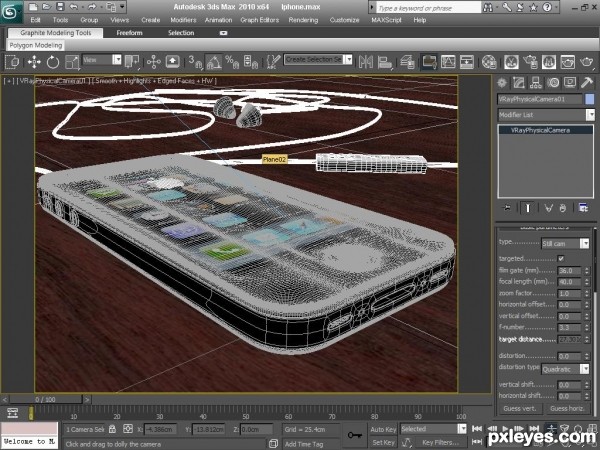Activate the Select and Move tool
This screenshot has width=600, height=450.
pyautogui.click(x=34, y=62)
